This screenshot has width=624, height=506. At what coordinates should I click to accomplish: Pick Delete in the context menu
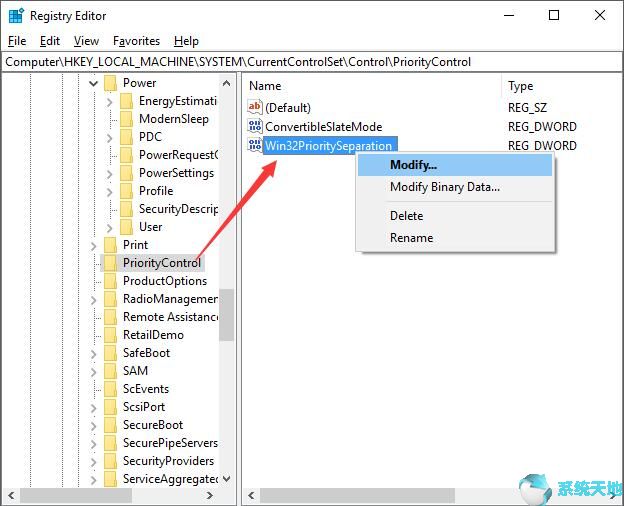[406, 216]
